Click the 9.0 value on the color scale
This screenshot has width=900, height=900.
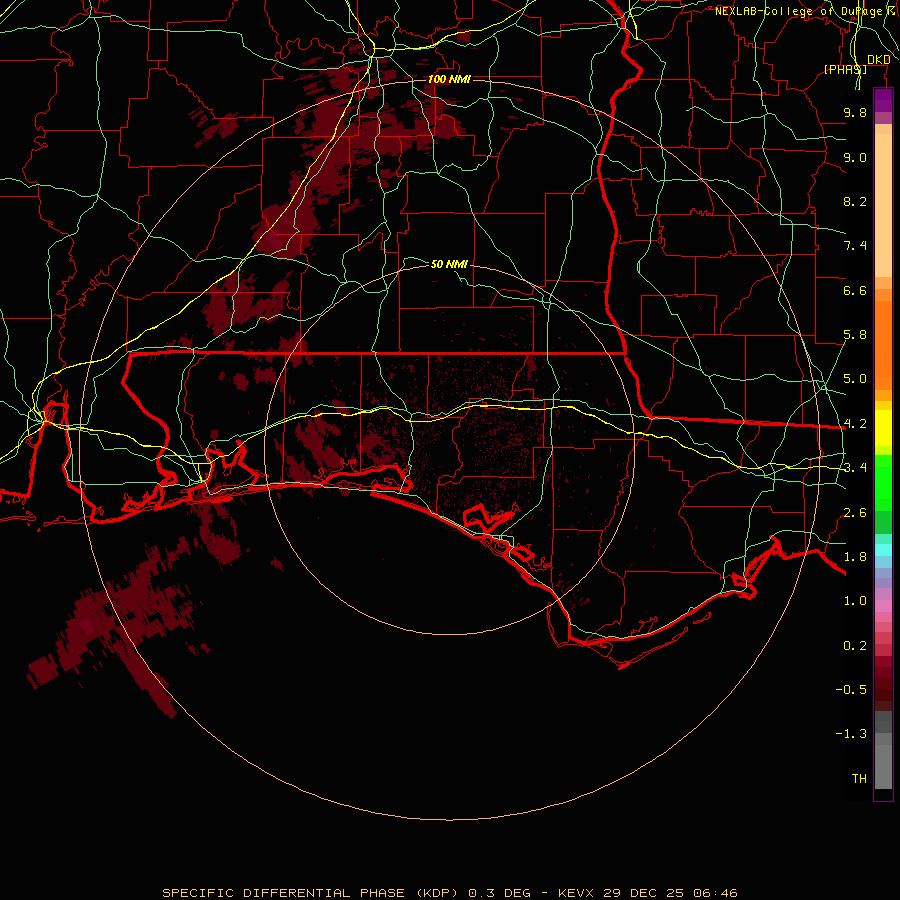point(855,157)
